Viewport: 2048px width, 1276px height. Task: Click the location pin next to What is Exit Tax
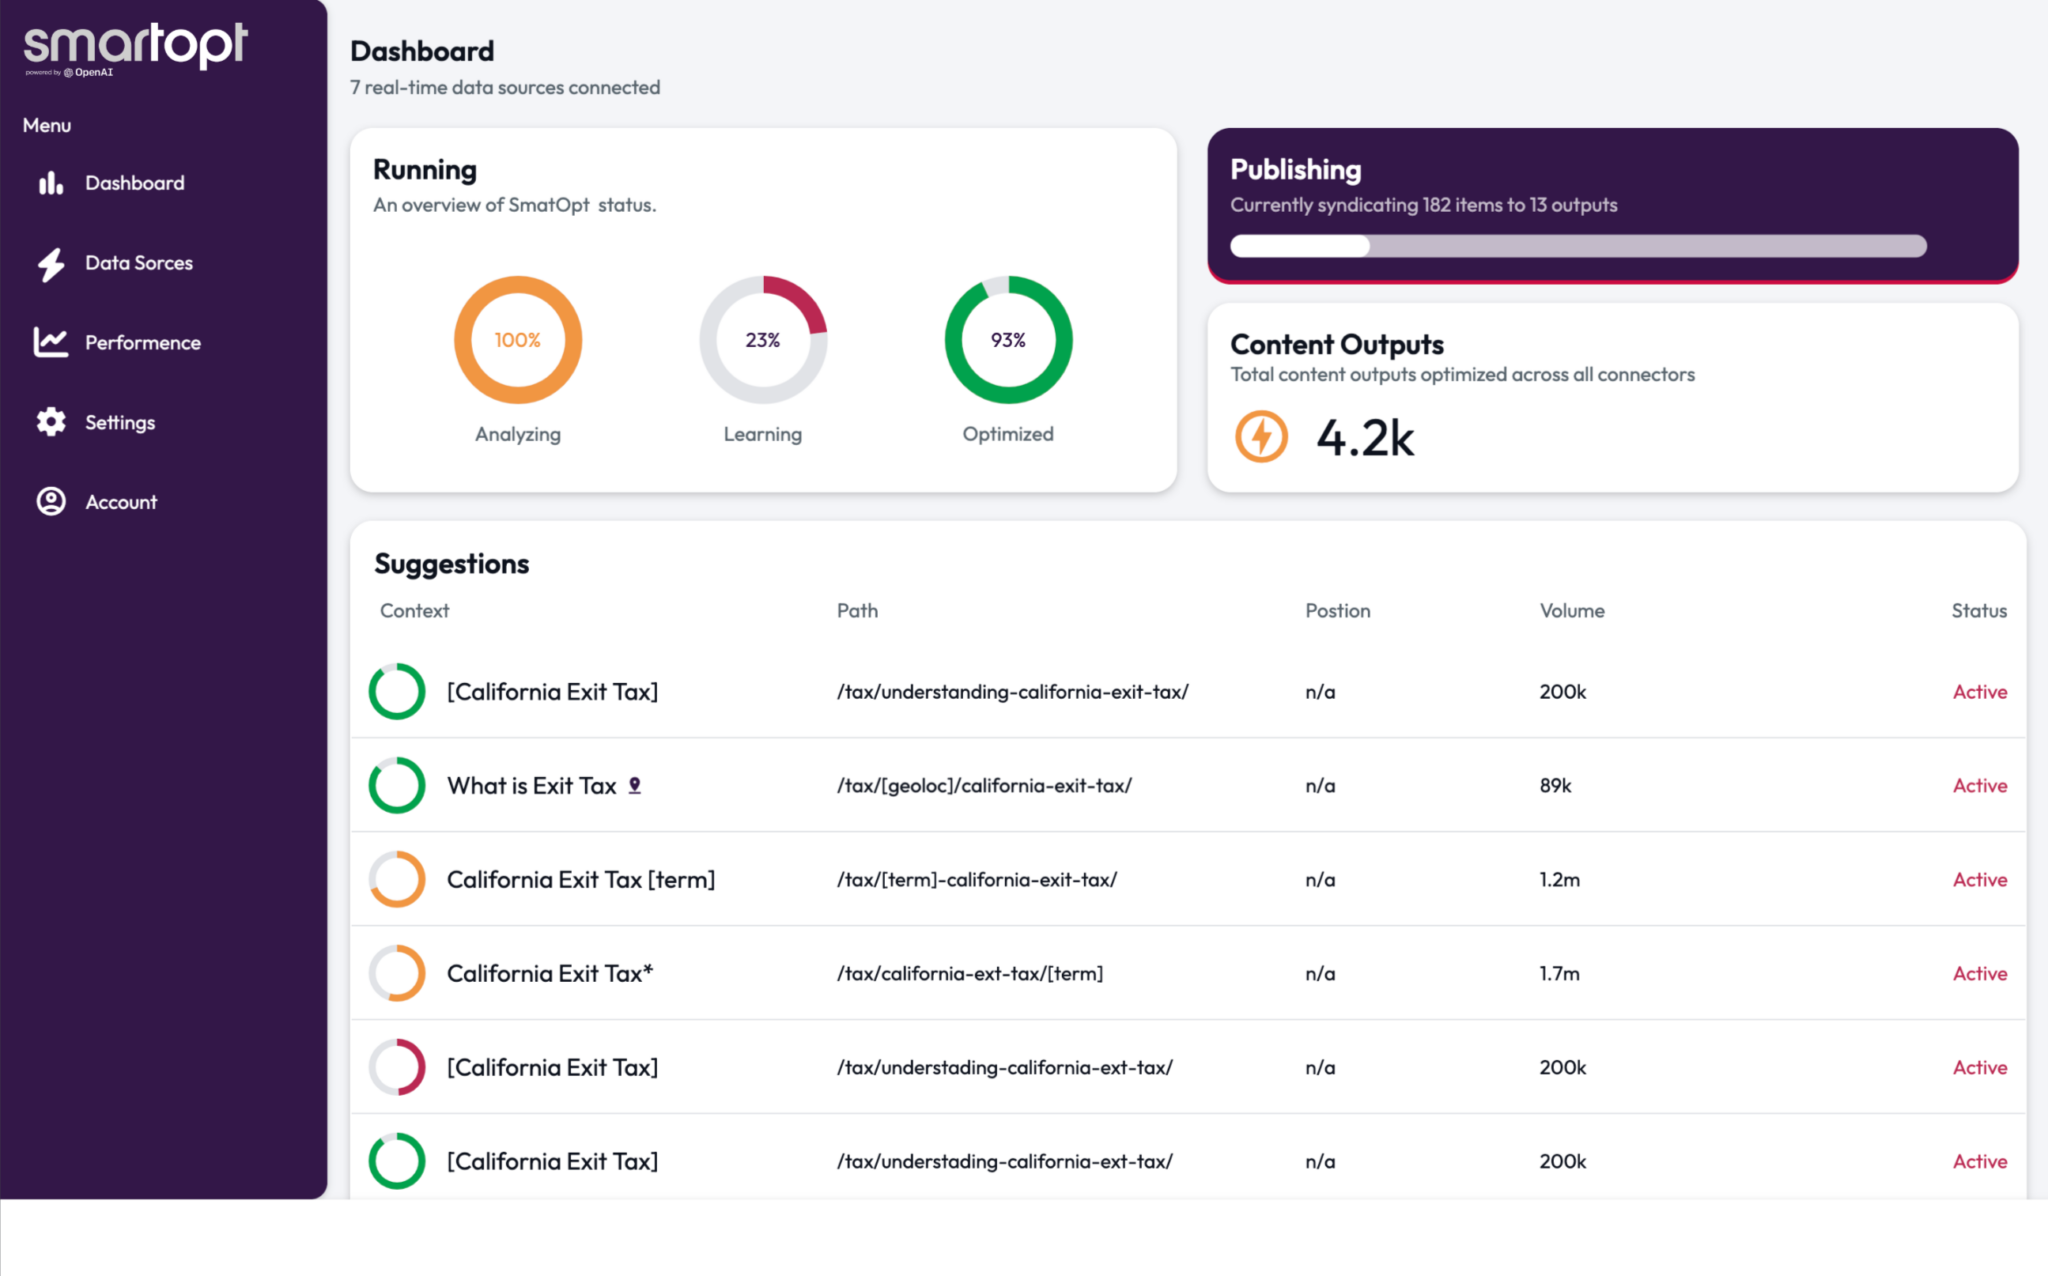(634, 786)
